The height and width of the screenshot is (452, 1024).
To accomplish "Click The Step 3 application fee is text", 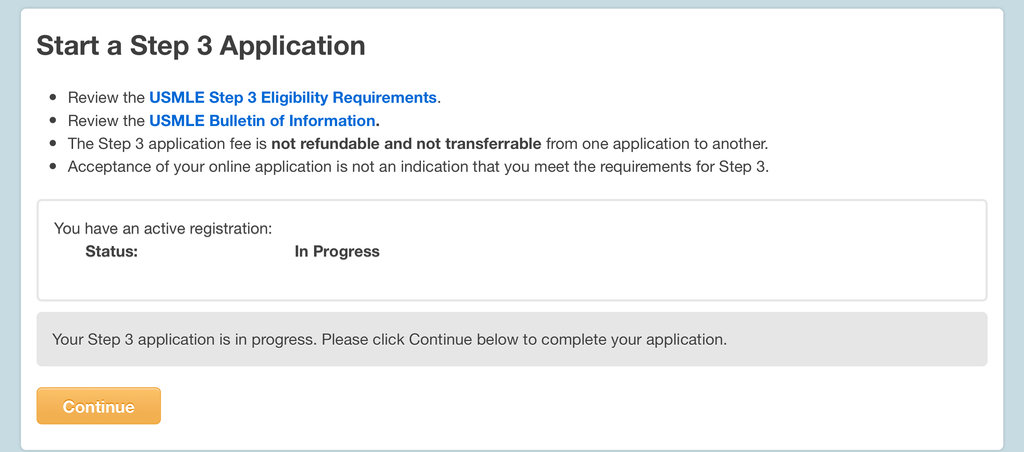I will coord(168,144).
